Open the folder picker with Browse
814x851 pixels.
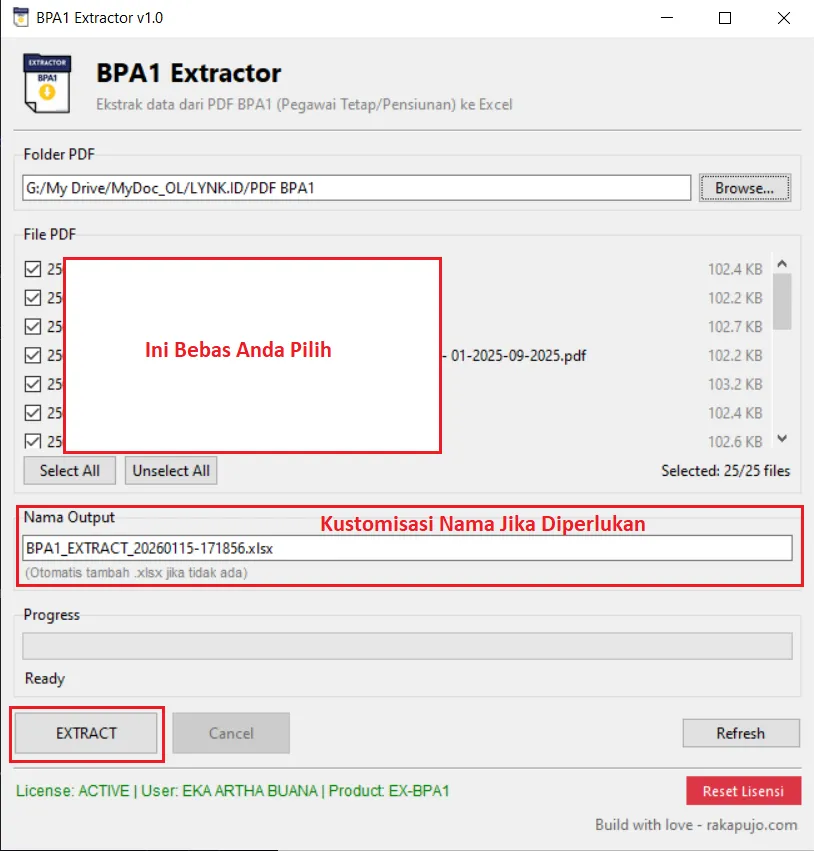745,188
